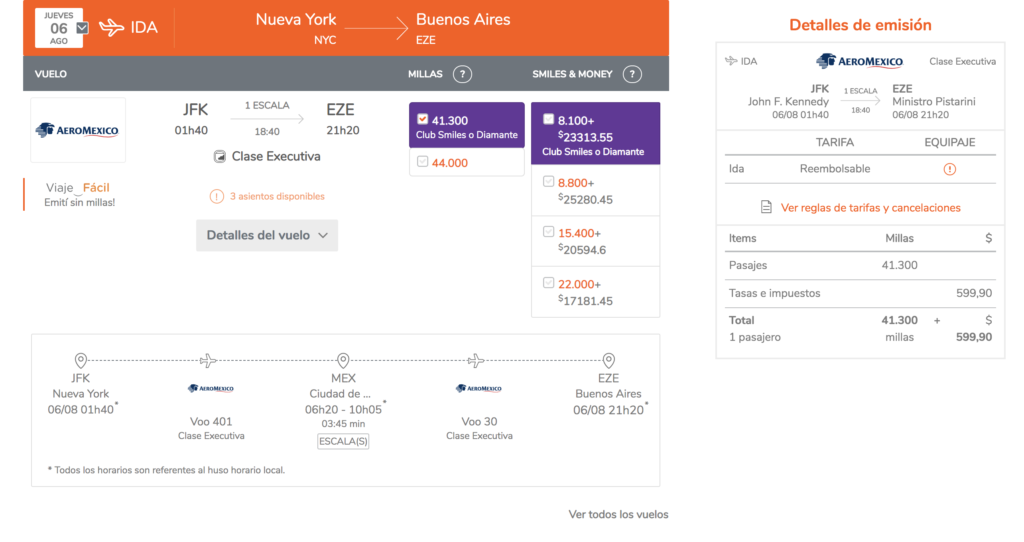Click the Aeromexico logo above Voo 30
This screenshot has height=542, width=1024.
479,389
